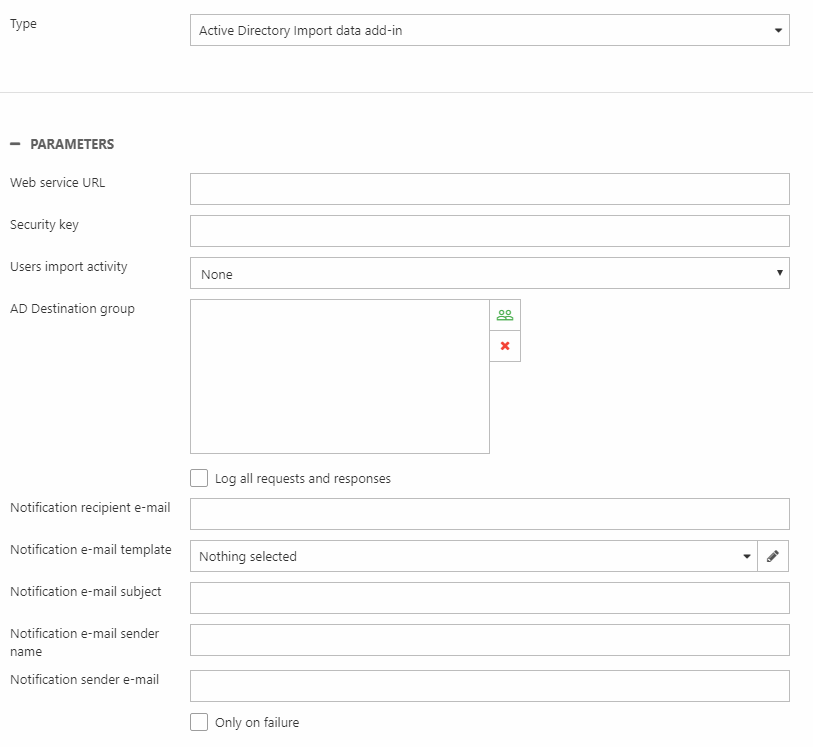
Task: Click inside the AD Destination group list box
Action: (339, 376)
